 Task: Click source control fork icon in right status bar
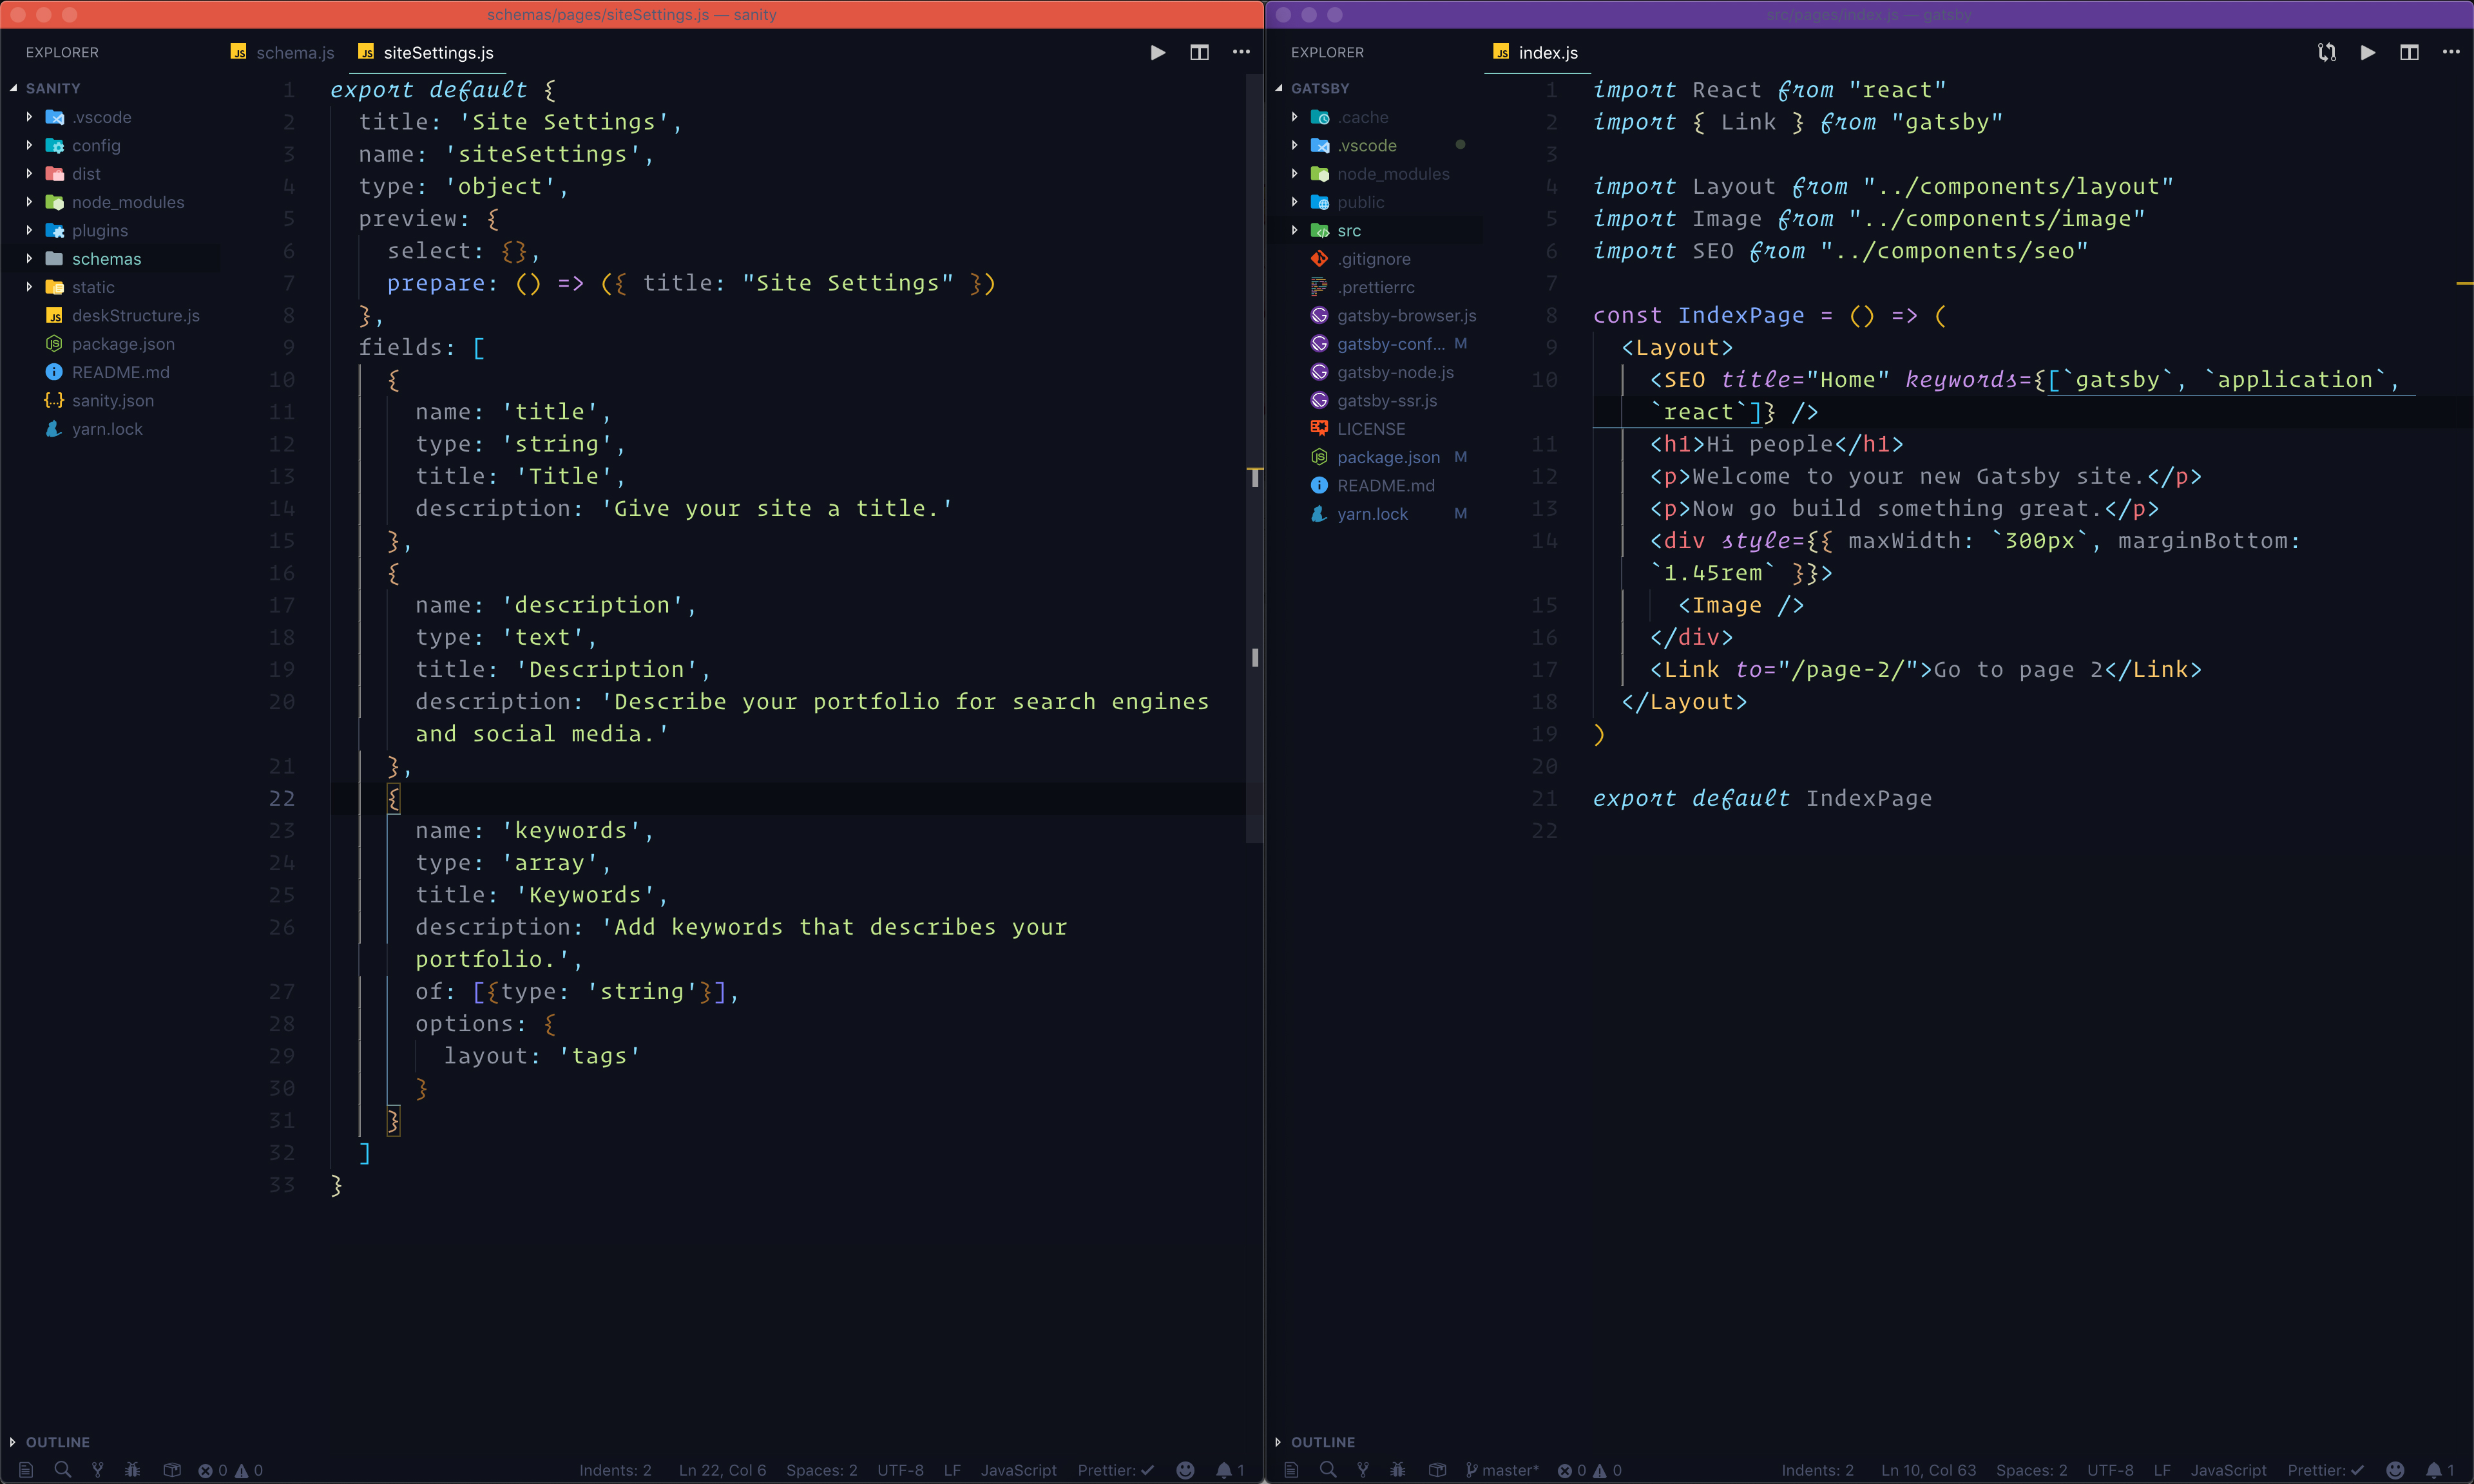(1363, 1469)
